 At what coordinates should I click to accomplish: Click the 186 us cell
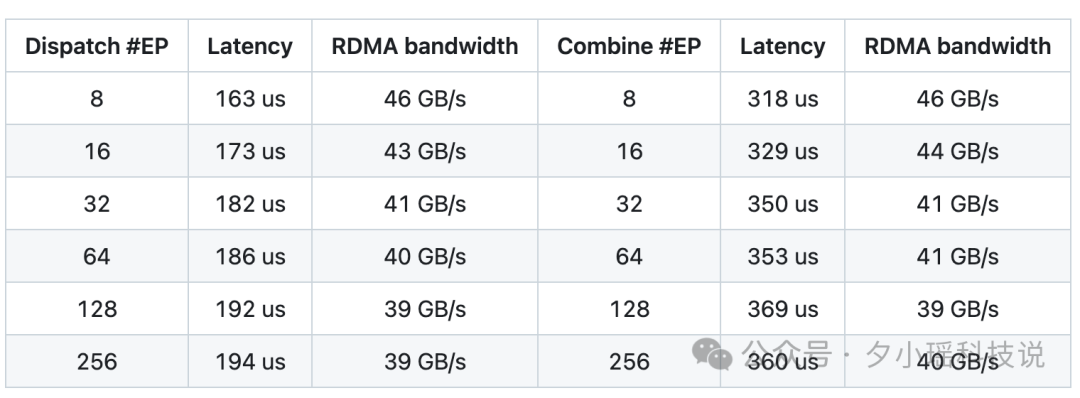click(x=250, y=256)
